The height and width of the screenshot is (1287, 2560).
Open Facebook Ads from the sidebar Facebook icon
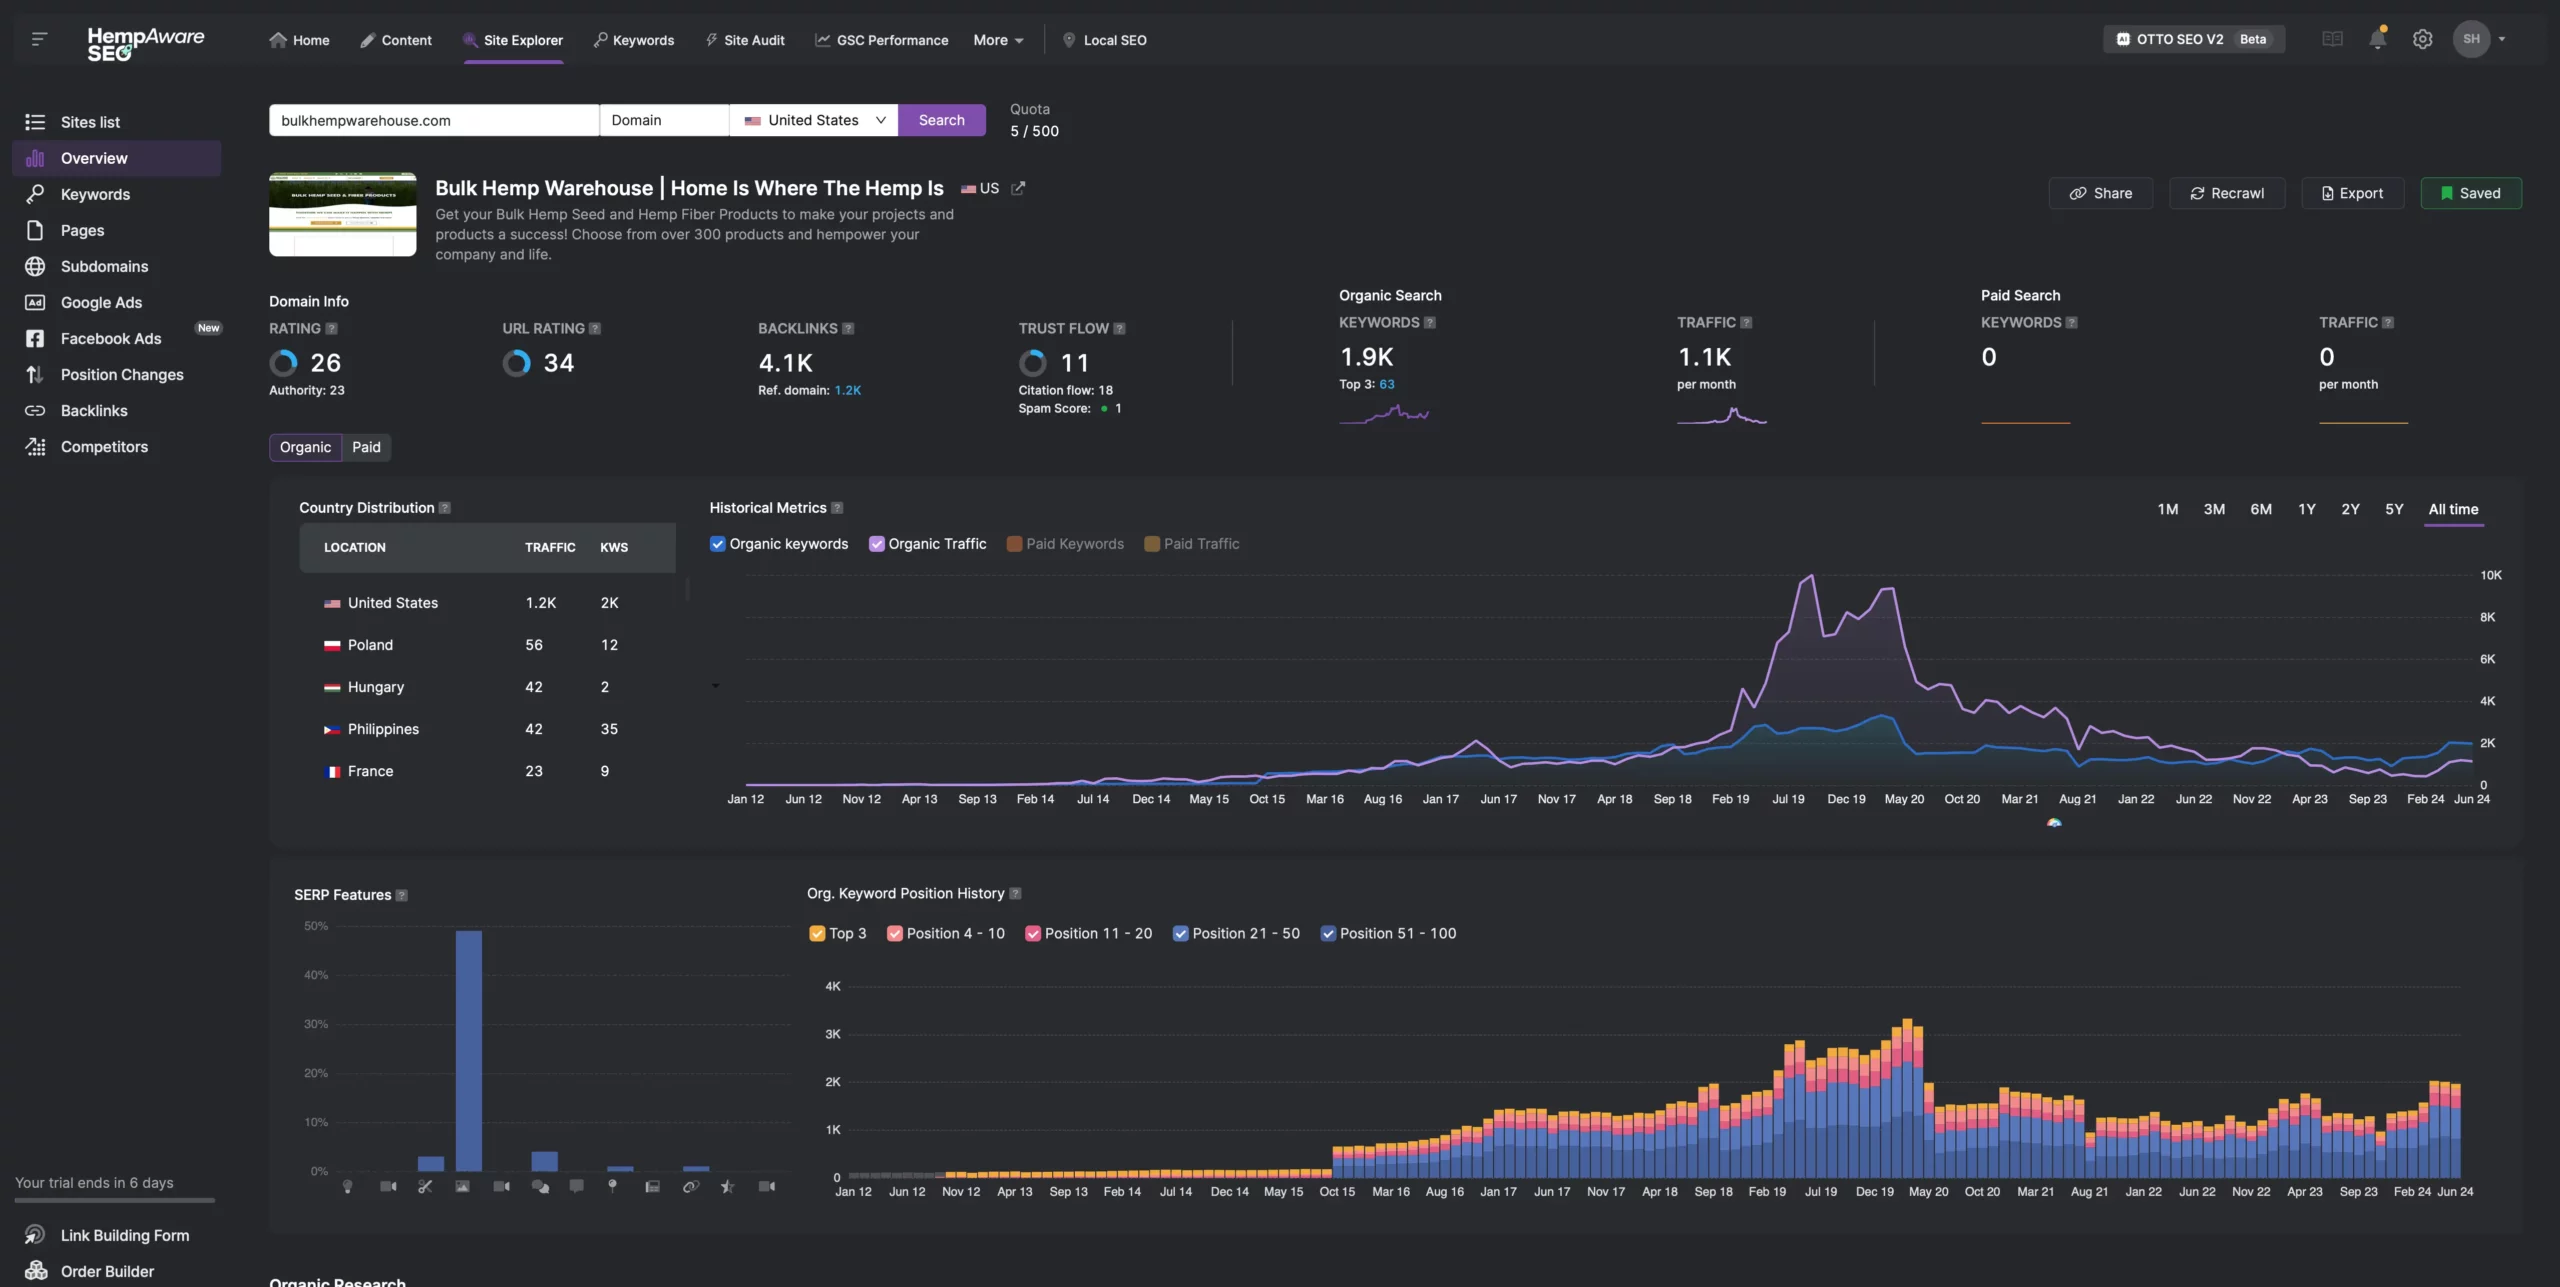35,338
